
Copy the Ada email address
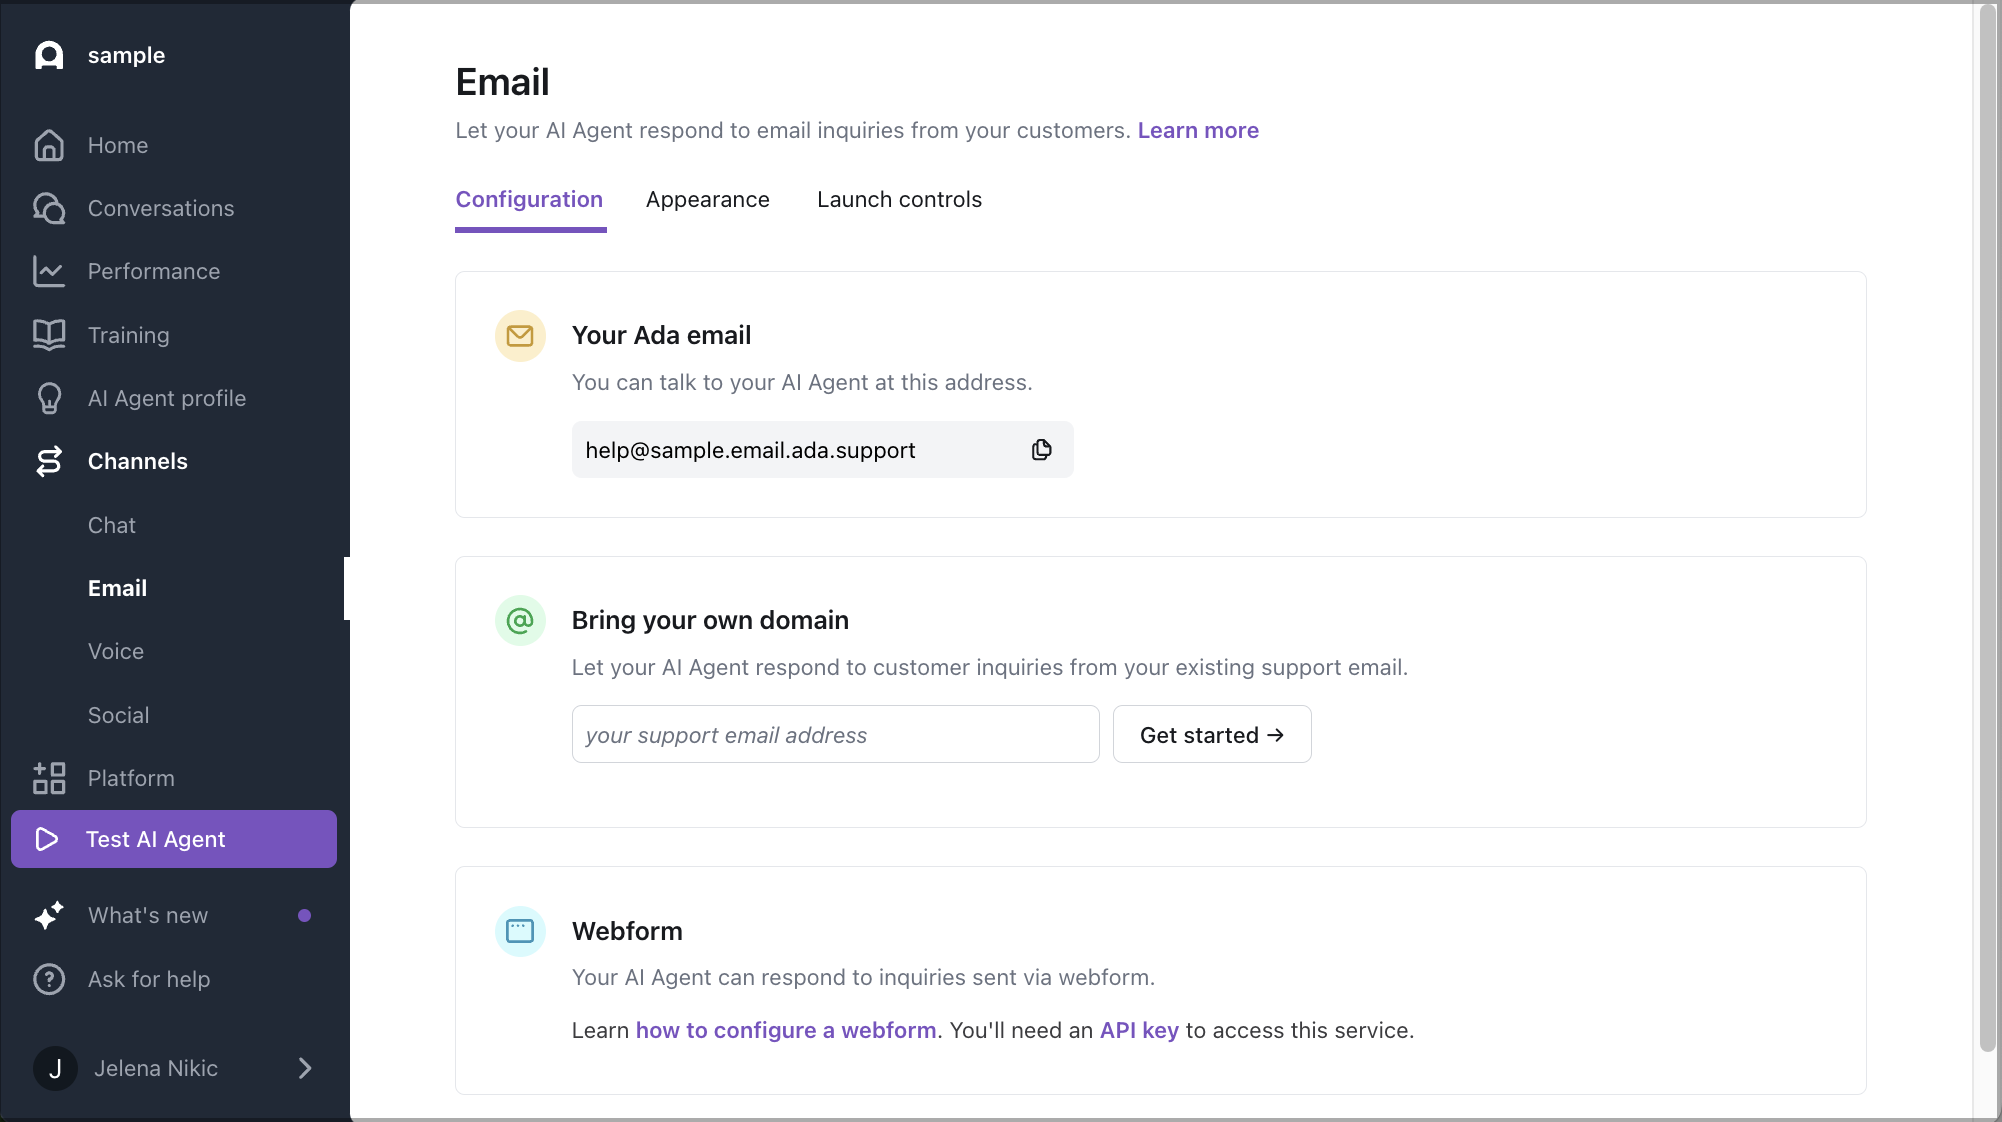(x=1041, y=450)
